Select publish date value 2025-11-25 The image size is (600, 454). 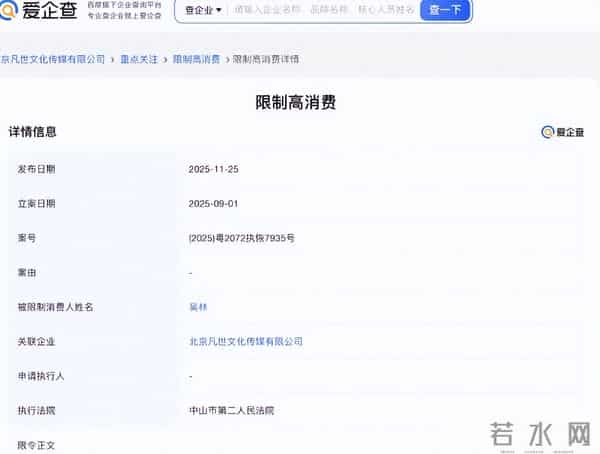coord(214,169)
